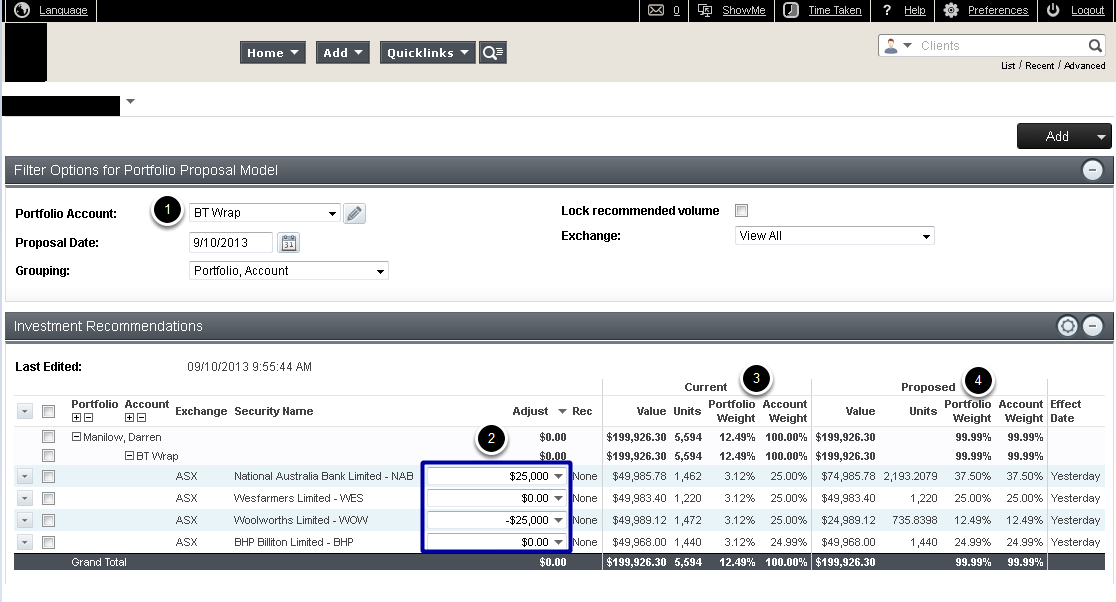Viewport: 1116px width, 602px height.
Task: Open Wesfarmers adjust amount dropdown
Action: coord(559,498)
